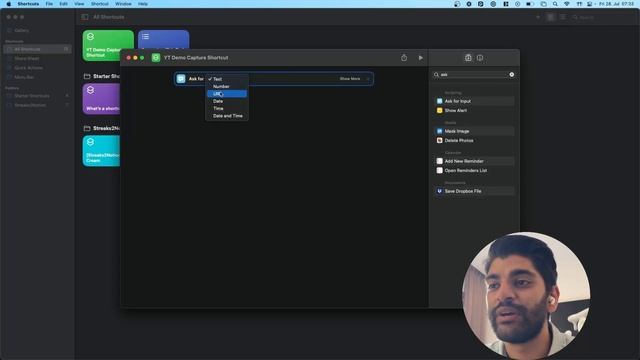The height and width of the screenshot is (360, 640).
Task: Open the Shortcuts app menu
Action: (28, 4)
